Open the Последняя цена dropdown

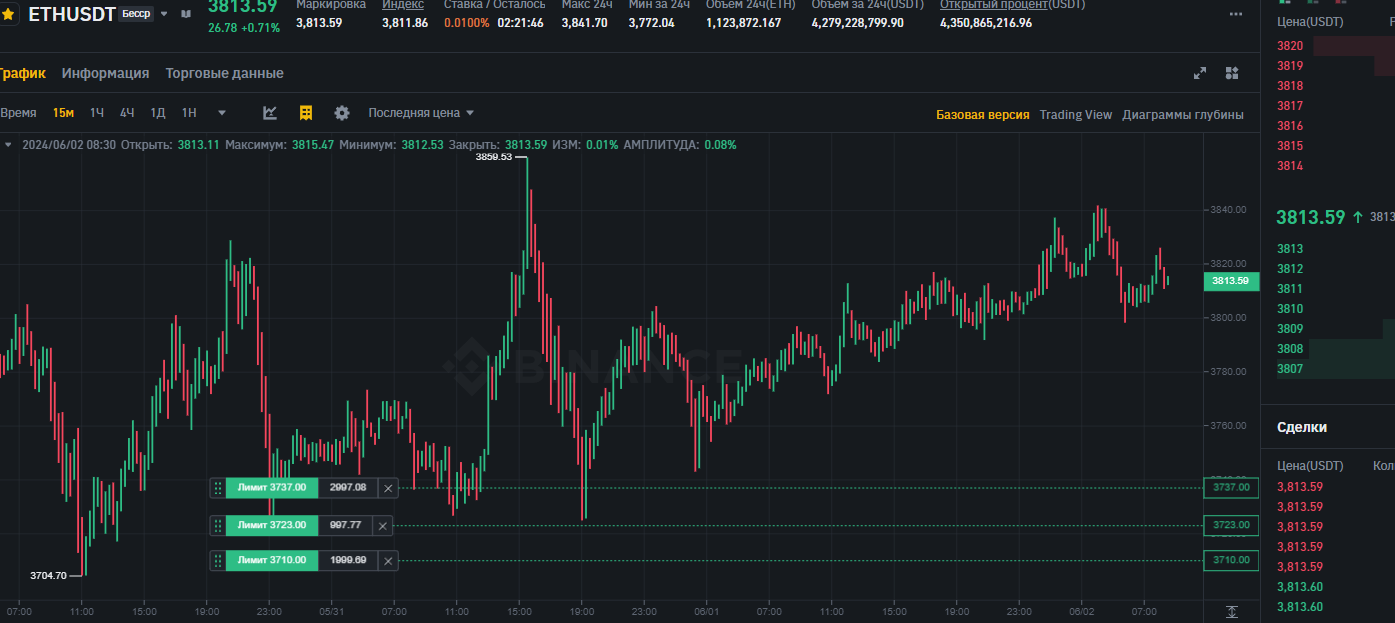click(421, 113)
